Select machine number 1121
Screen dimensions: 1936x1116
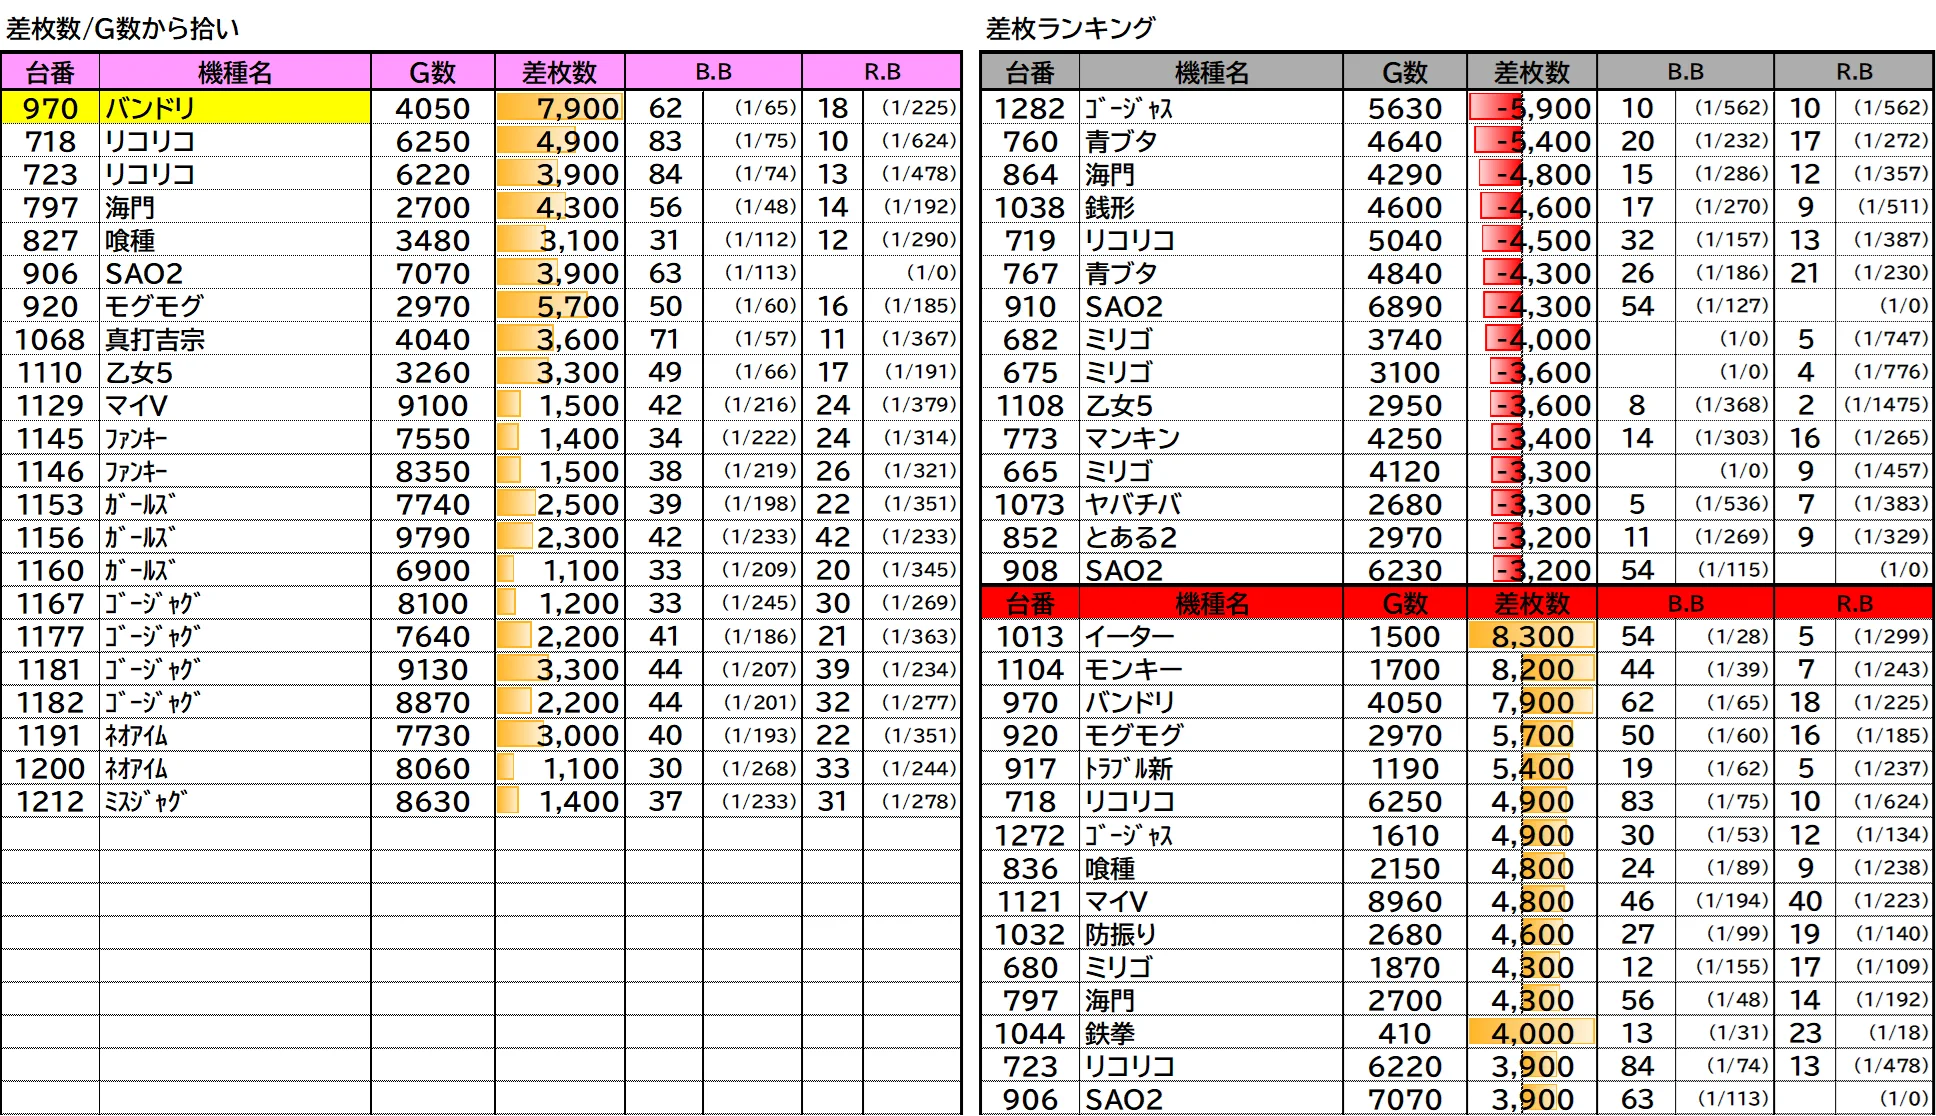[1030, 901]
